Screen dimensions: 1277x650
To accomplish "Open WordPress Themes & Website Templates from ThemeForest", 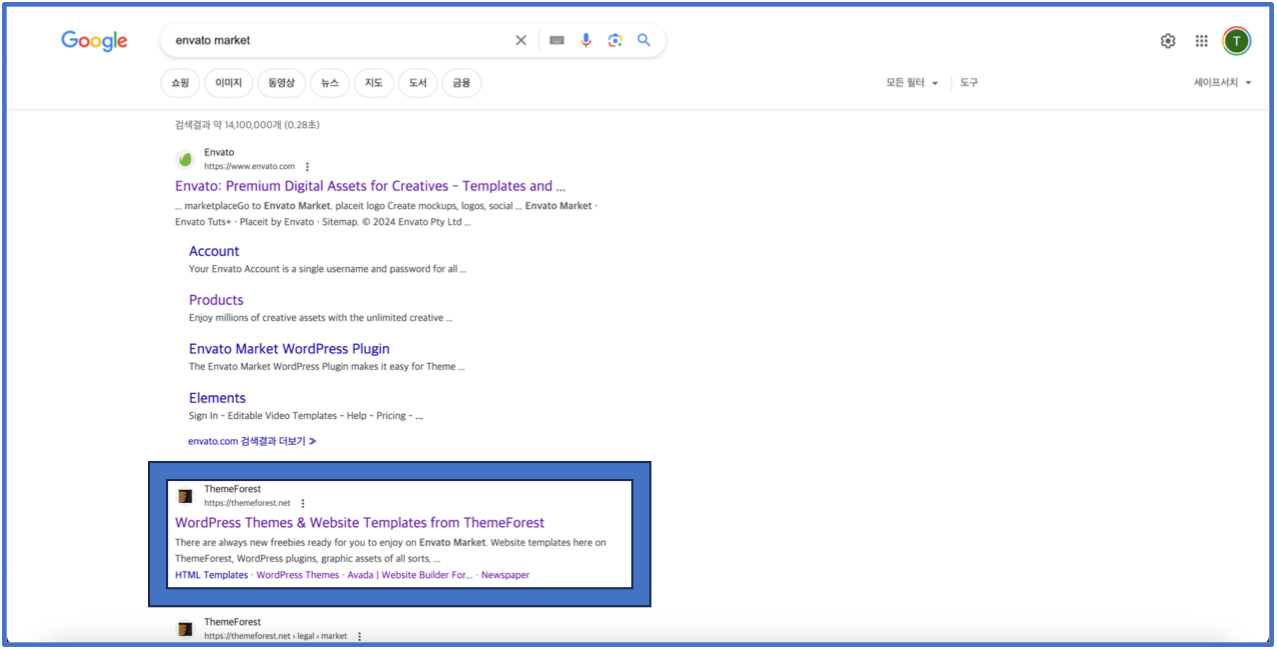I will tap(360, 523).
